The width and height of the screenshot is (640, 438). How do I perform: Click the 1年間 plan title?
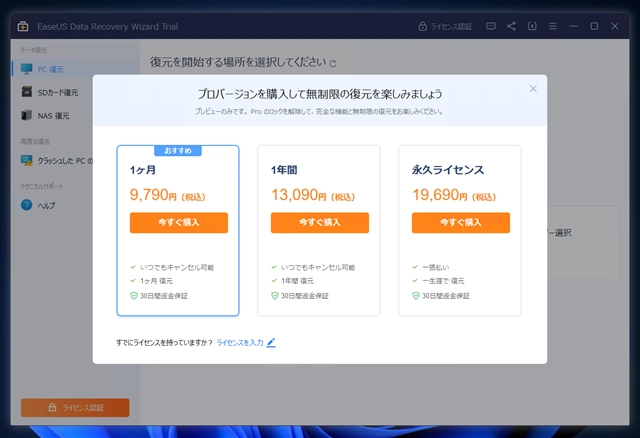[x=284, y=170]
